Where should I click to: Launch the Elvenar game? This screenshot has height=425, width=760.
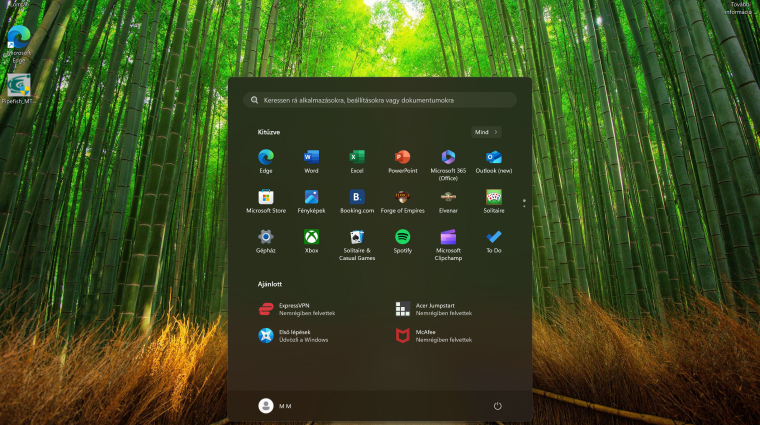tap(448, 202)
